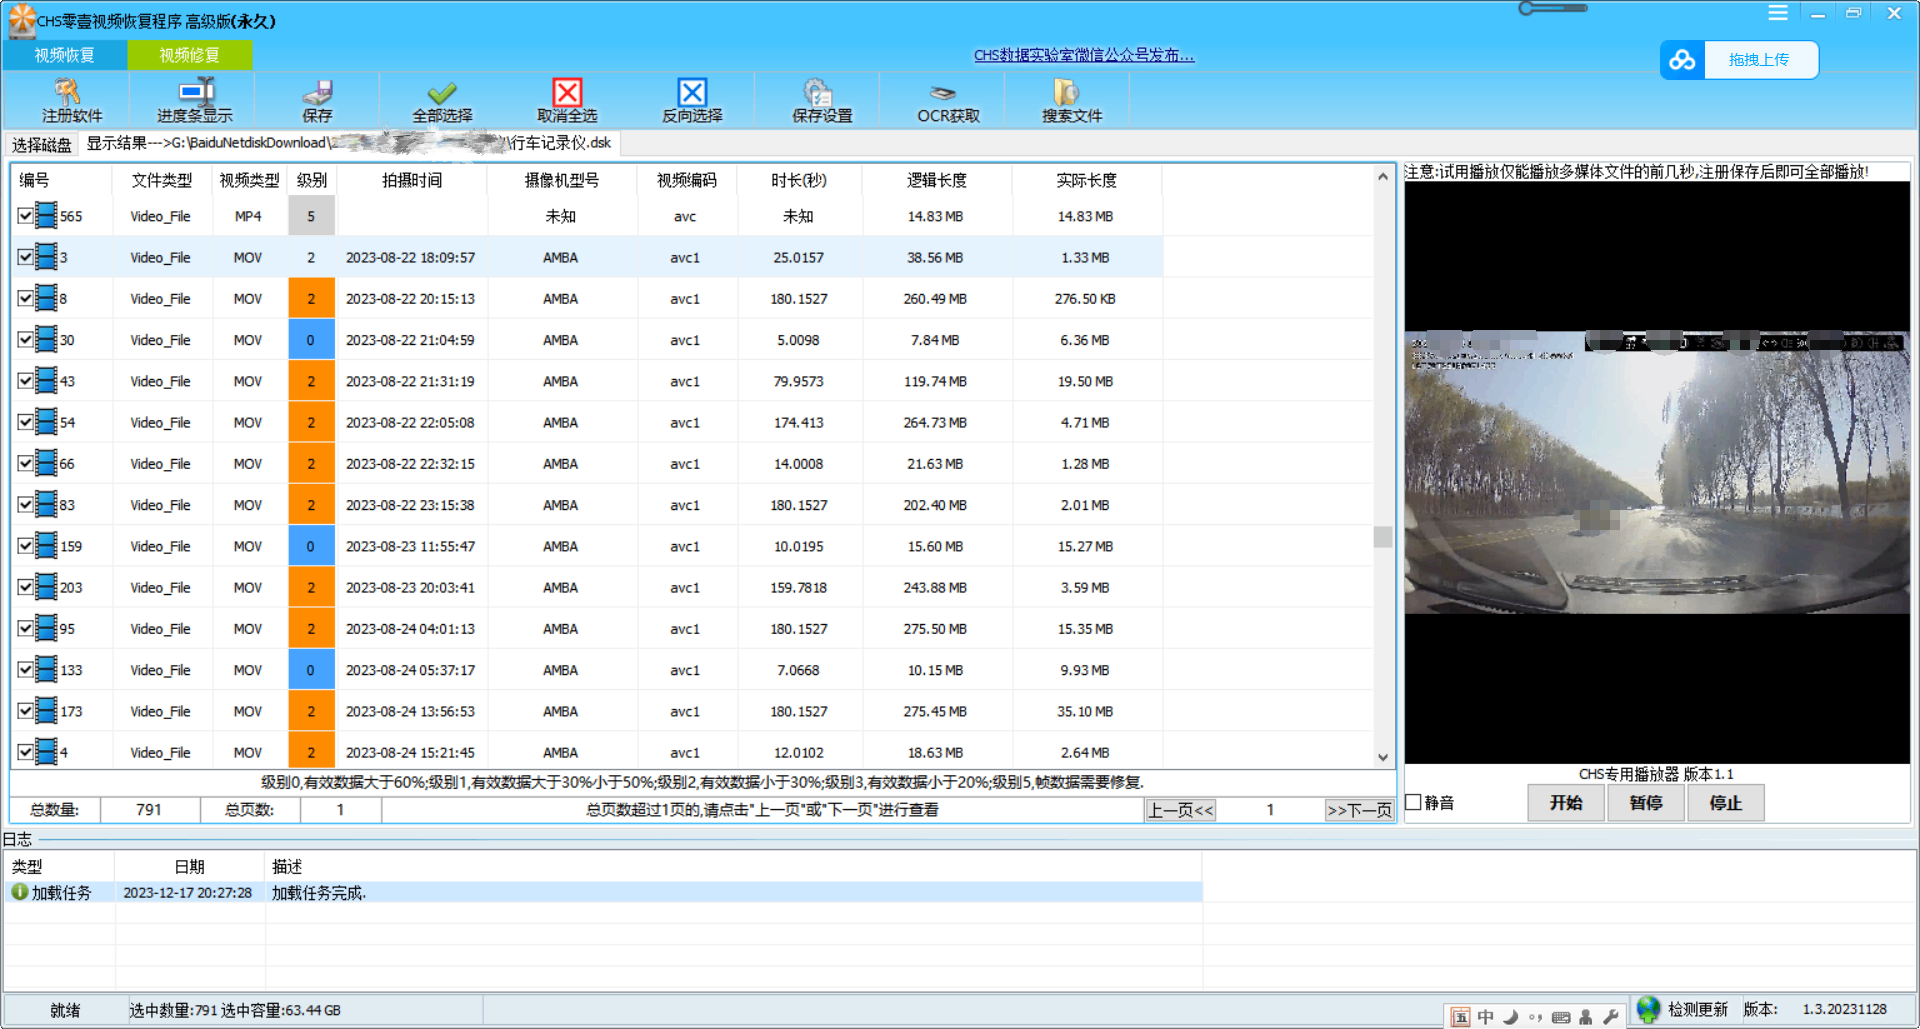Viewport: 1920px width, 1029px height.
Task: Click the OCR获取 toolbar icon
Action: (943, 93)
